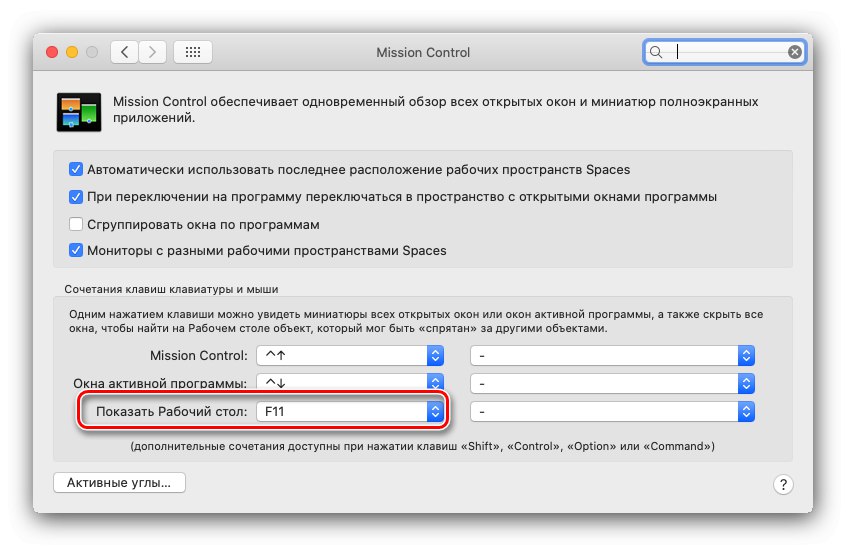Click the note about дополнительные сочетания
The width and height of the screenshot is (846, 546).
pos(422,446)
